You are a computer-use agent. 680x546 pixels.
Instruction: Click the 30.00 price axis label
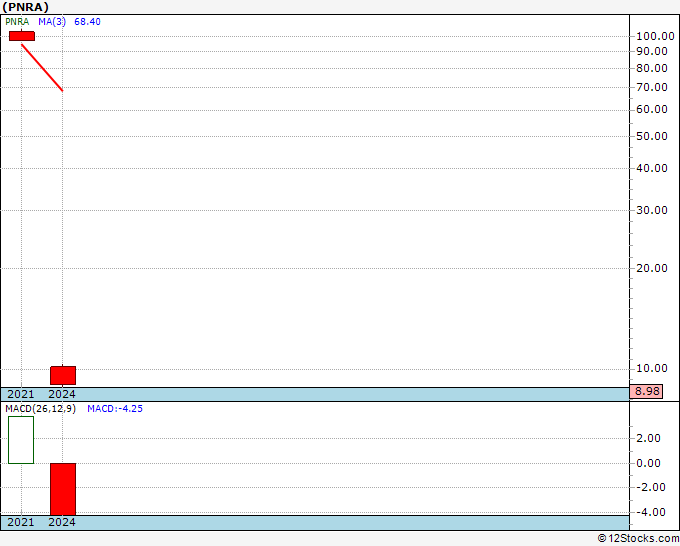click(651, 210)
